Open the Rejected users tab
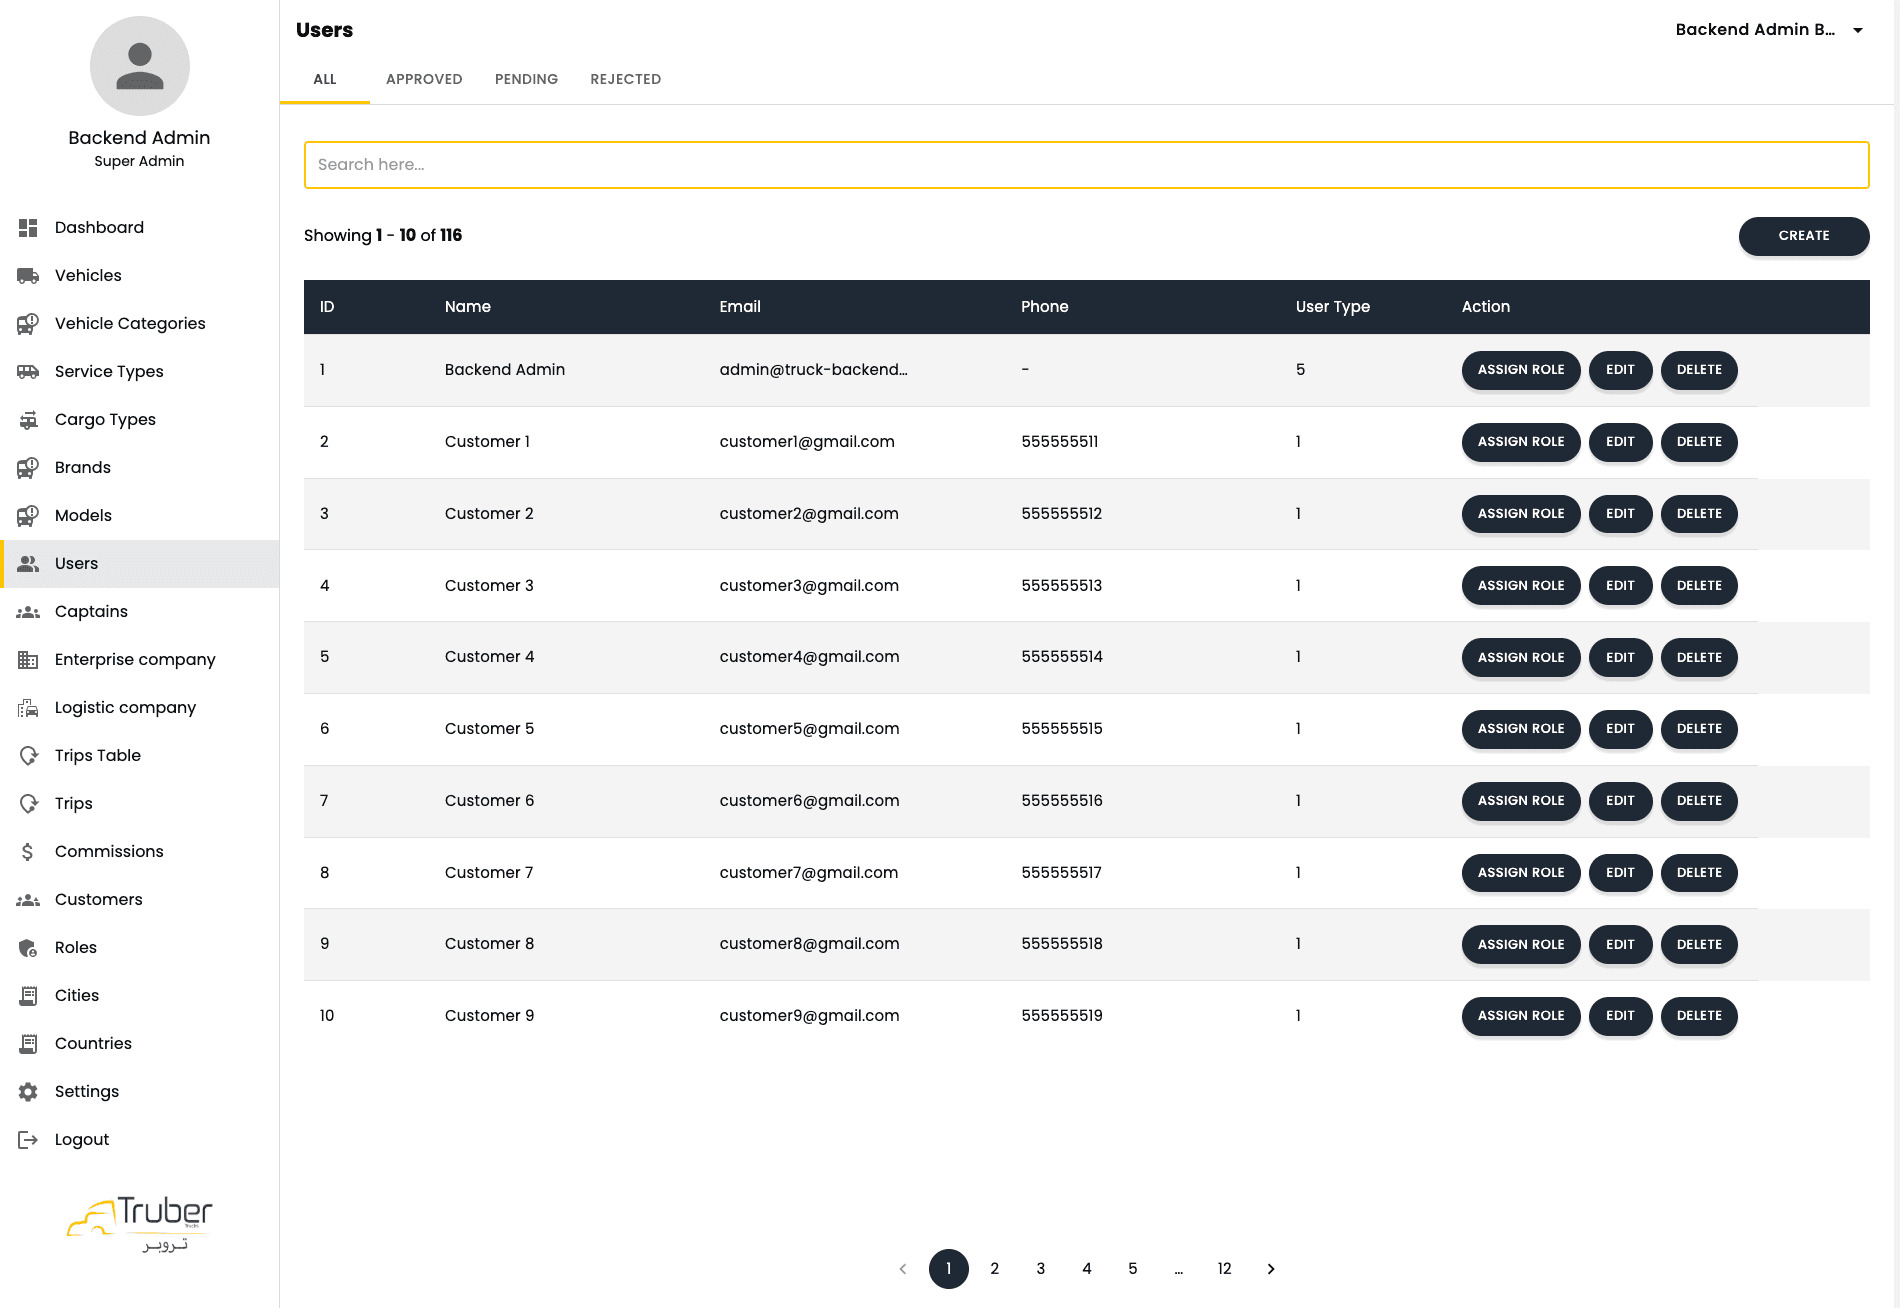The width and height of the screenshot is (1900, 1308). [625, 79]
